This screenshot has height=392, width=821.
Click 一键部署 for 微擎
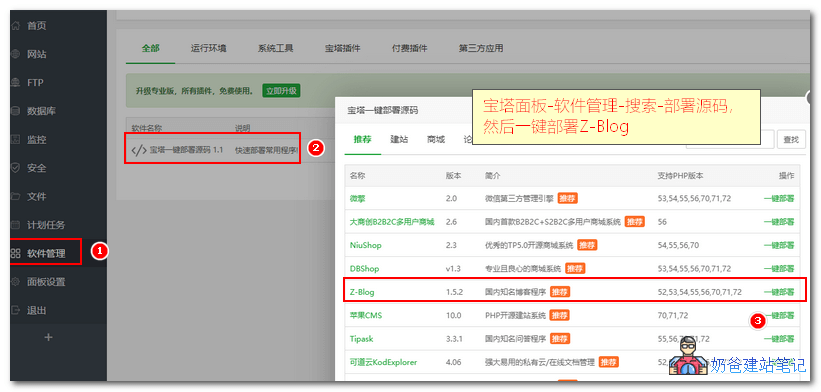pos(779,198)
